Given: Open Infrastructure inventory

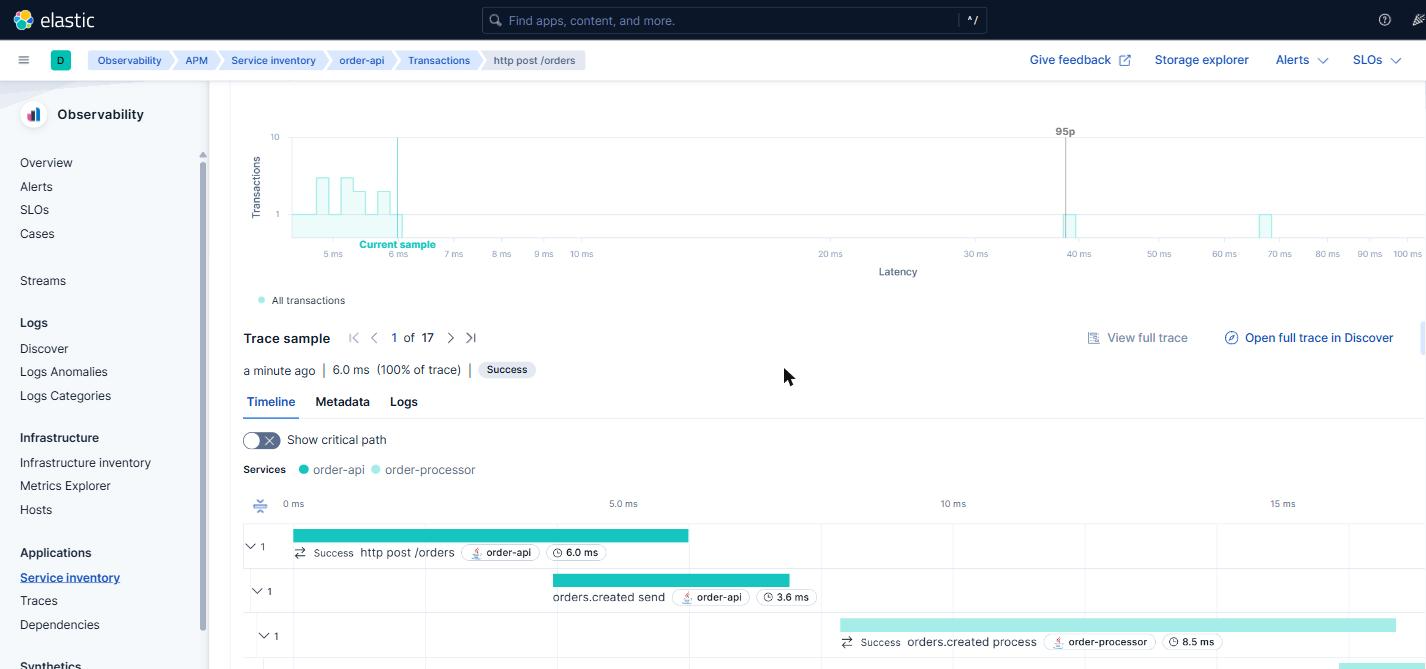Looking at the screenshot, I should click(85, 463).
